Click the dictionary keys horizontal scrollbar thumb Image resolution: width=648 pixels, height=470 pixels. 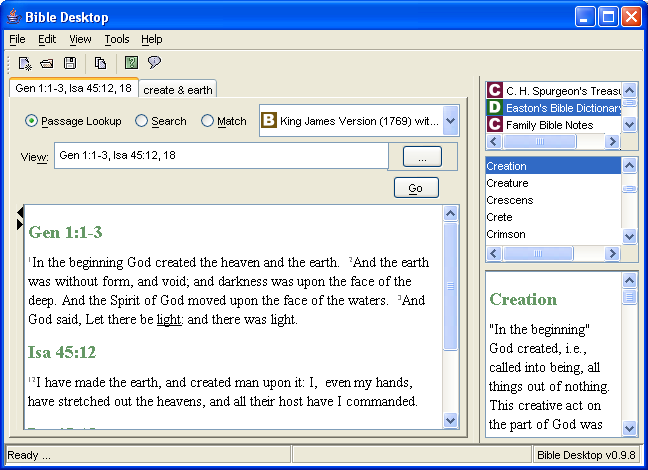pyautogui.click(x=538, y=253)
